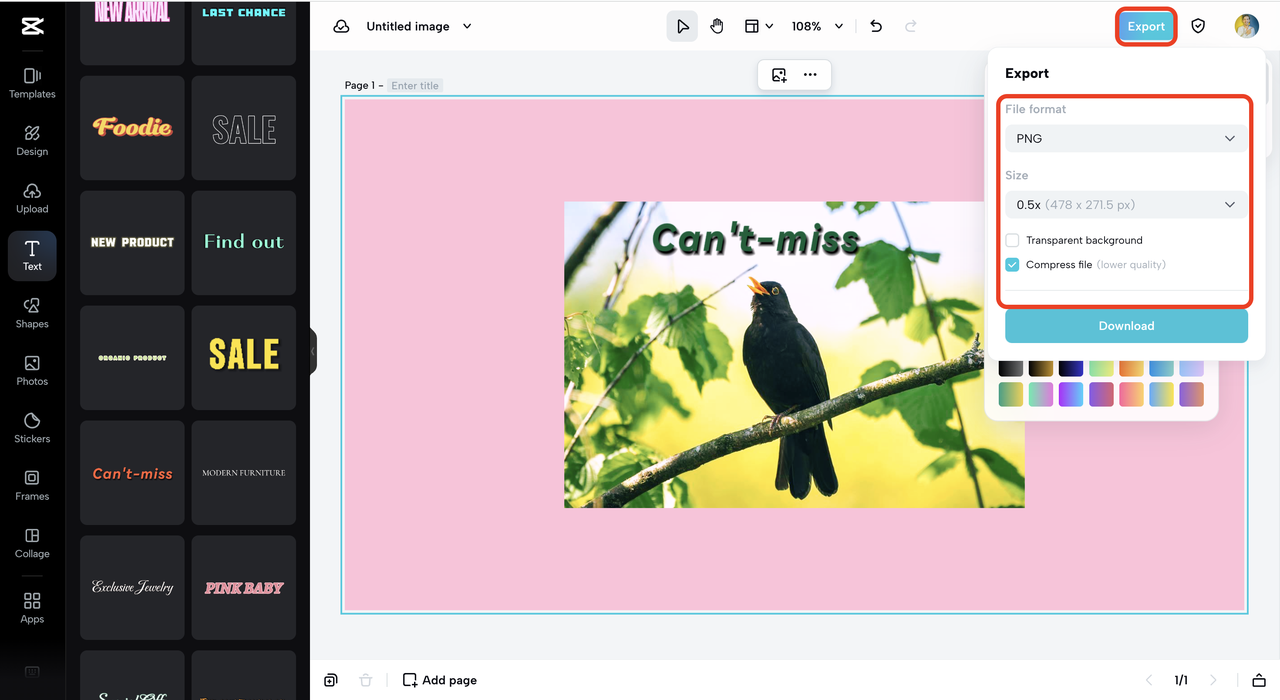1280x700 pixels.
Task: Pick the green-to-yellow gradient swatch in bottom row
Action: (x=1011, y=394)
